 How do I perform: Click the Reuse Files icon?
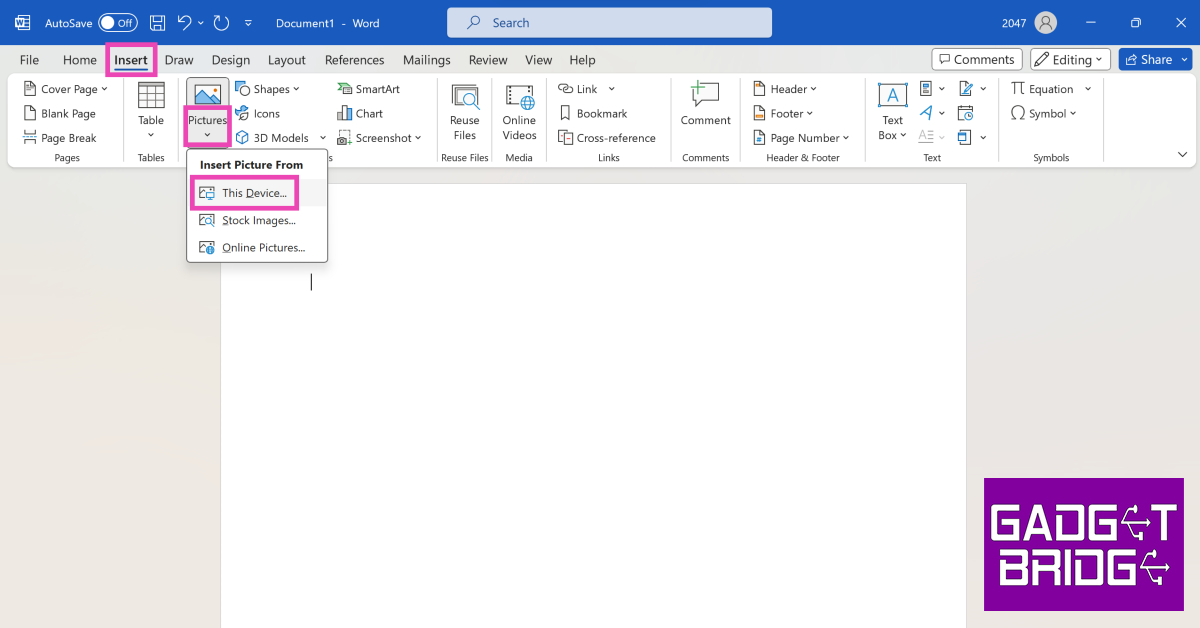click(x=464, y=112)
